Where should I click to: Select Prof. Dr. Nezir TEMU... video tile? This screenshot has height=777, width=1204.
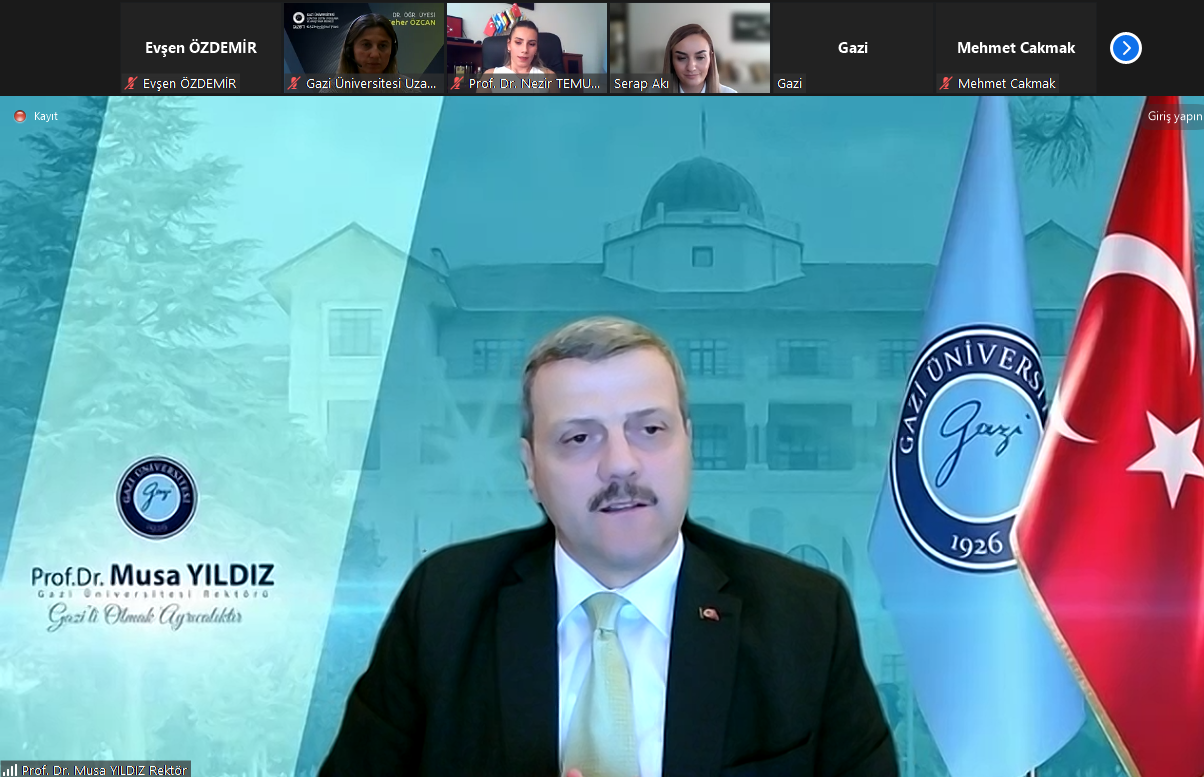click(527, 48)
